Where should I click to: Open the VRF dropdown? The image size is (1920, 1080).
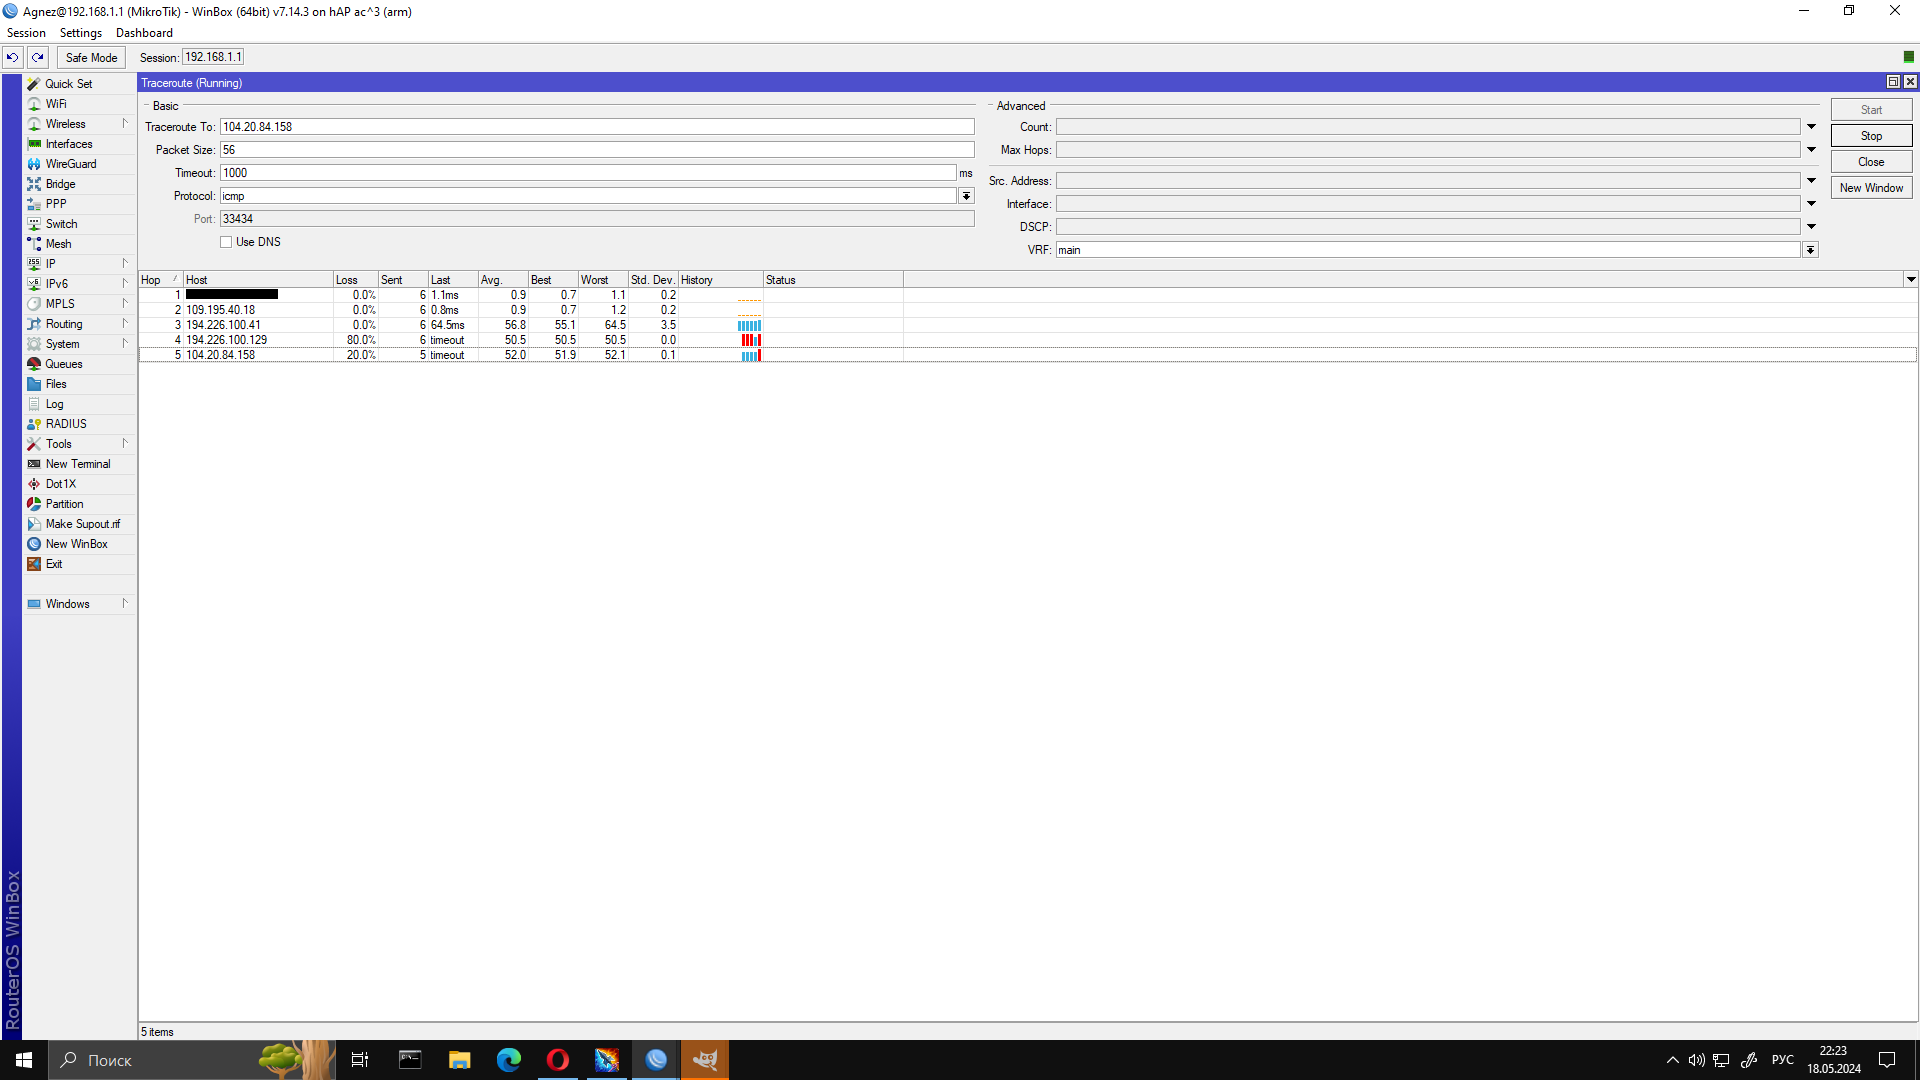tap(1810, 250)
